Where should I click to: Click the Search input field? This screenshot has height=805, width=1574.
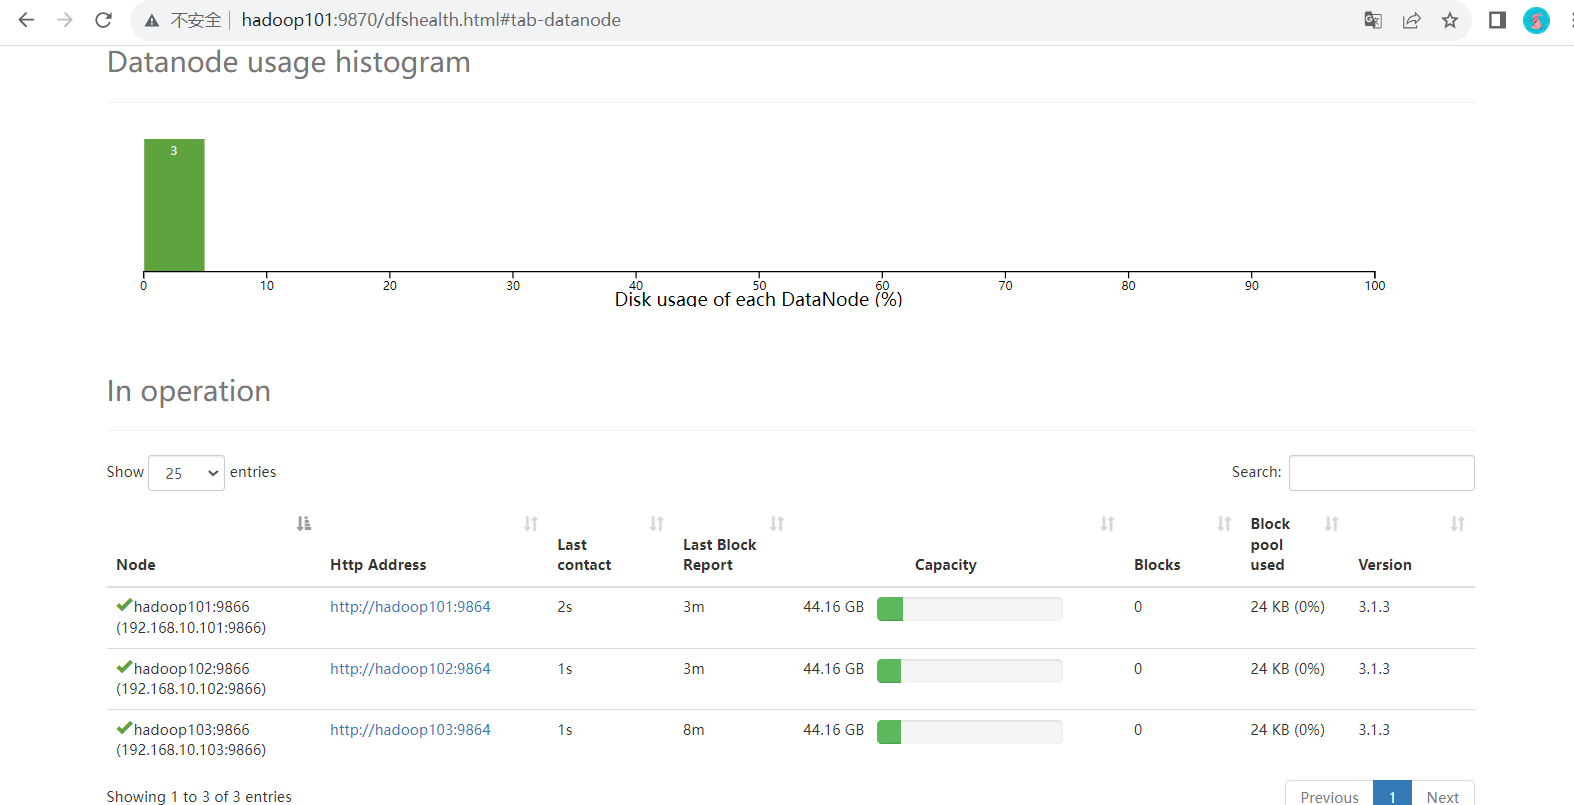pos(1381,473)
